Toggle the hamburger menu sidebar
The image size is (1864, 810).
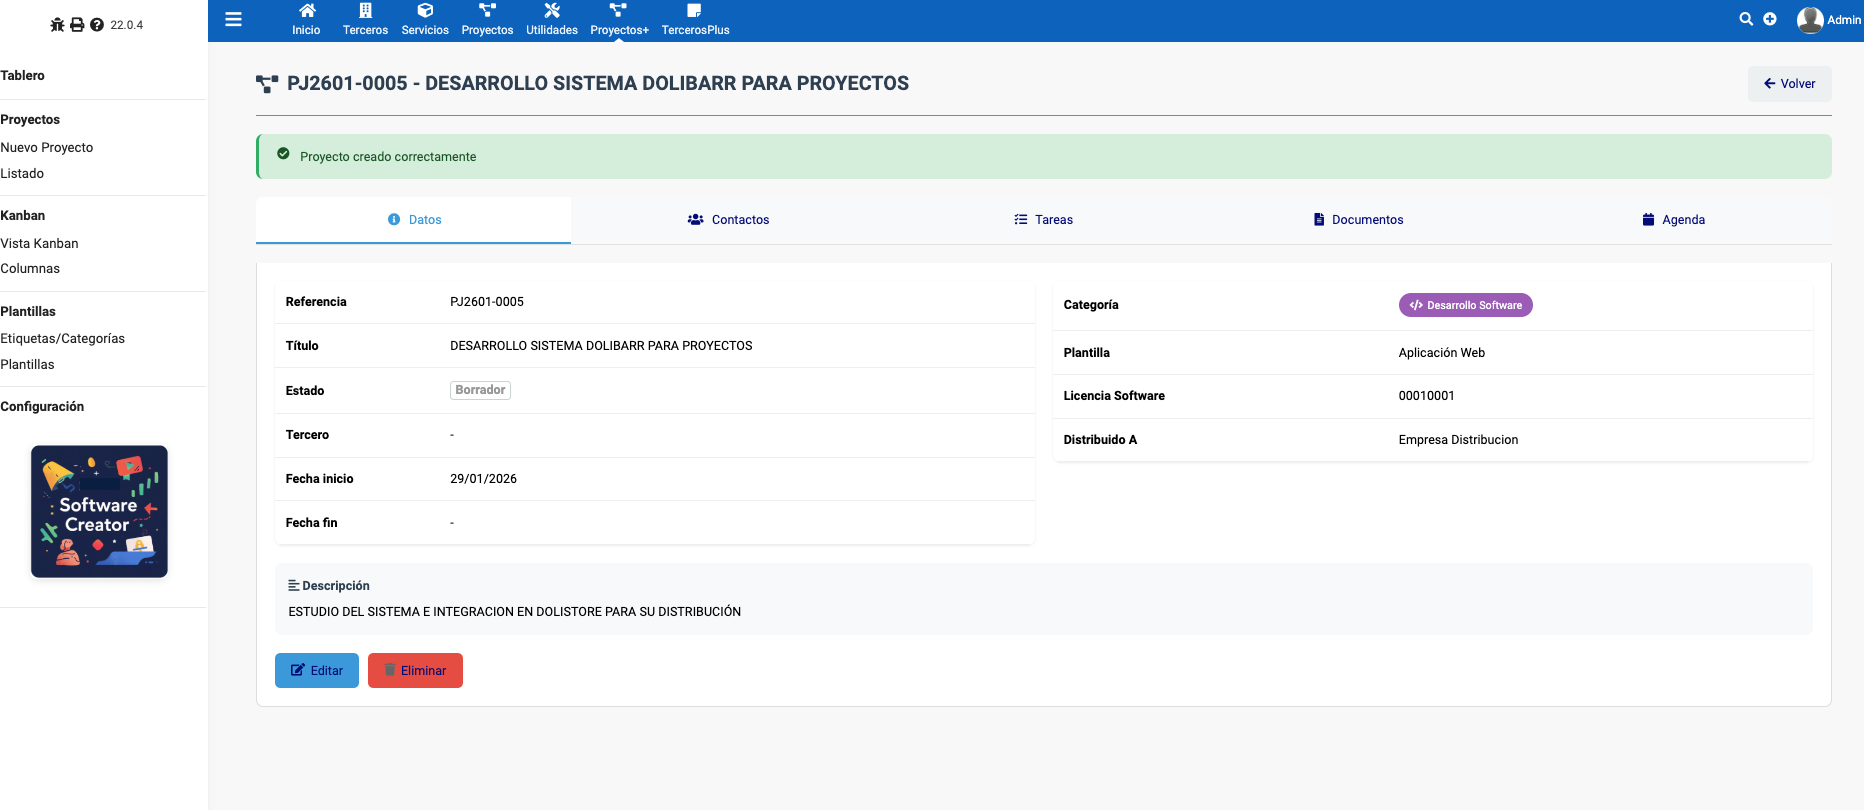point(233,19)
